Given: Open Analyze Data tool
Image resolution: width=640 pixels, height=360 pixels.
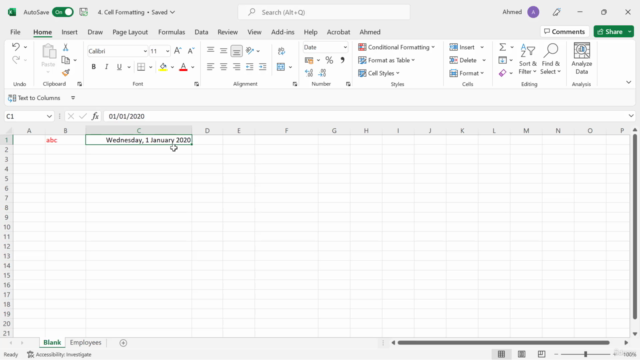Looking at the screenshot, I should click(x=582, y=59).
